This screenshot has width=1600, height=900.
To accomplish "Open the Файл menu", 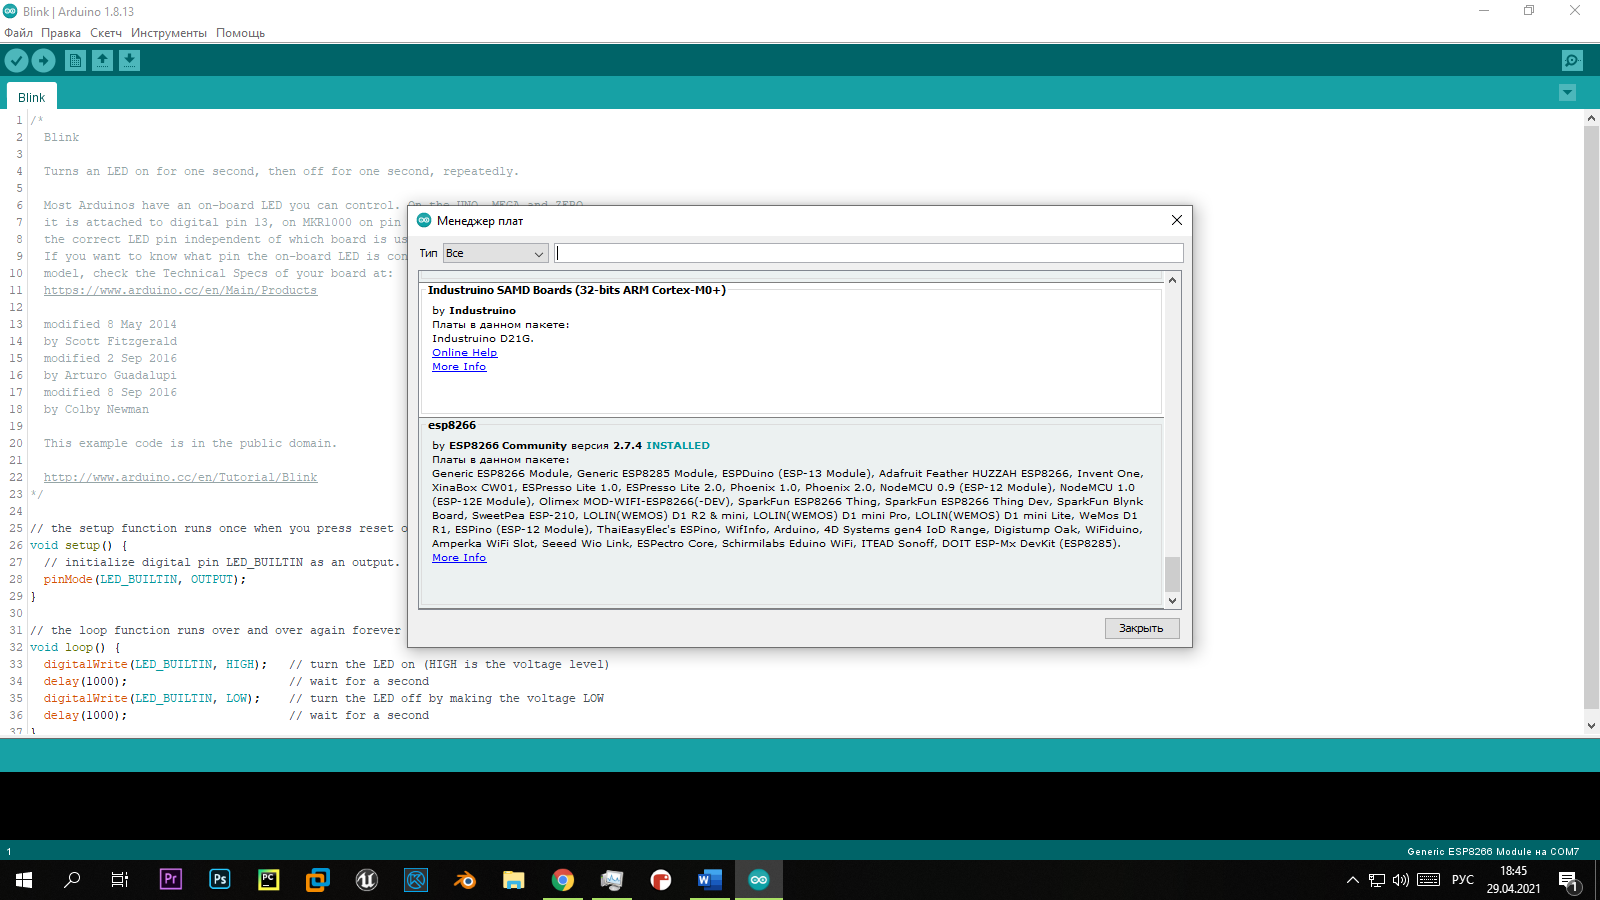I will (x=18, y=33).
